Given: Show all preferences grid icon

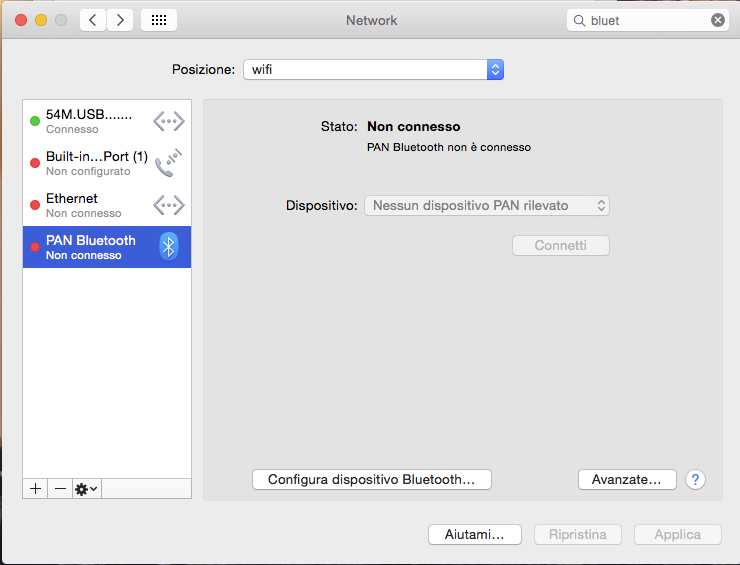Looking at the screenshot, I should click(x=159, y=20).
